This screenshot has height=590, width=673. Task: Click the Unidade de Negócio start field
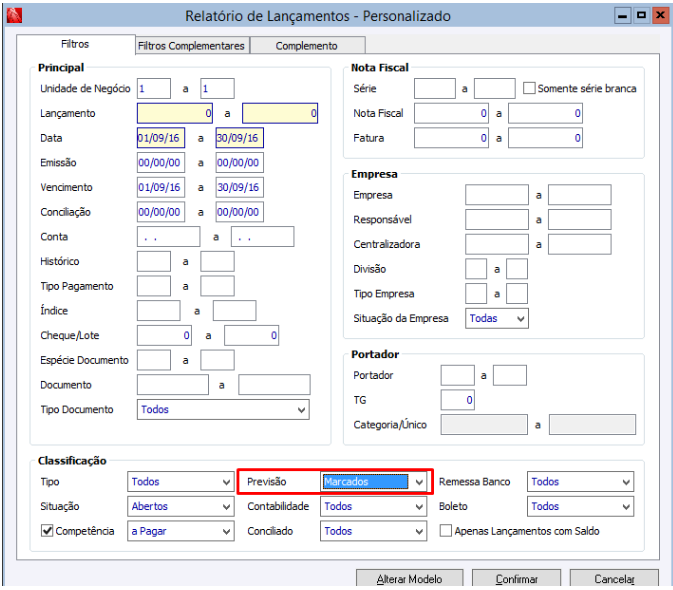(154, 88)
